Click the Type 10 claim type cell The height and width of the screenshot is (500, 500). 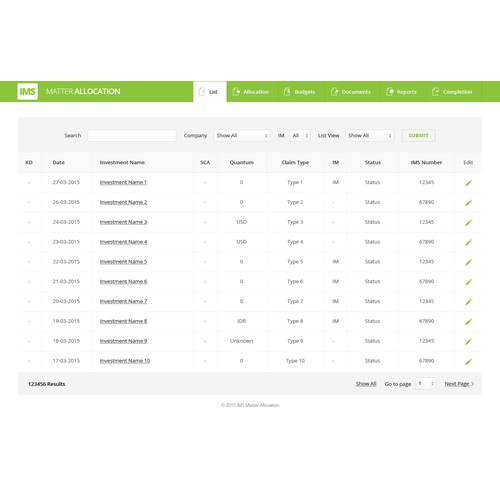(295, 361)
